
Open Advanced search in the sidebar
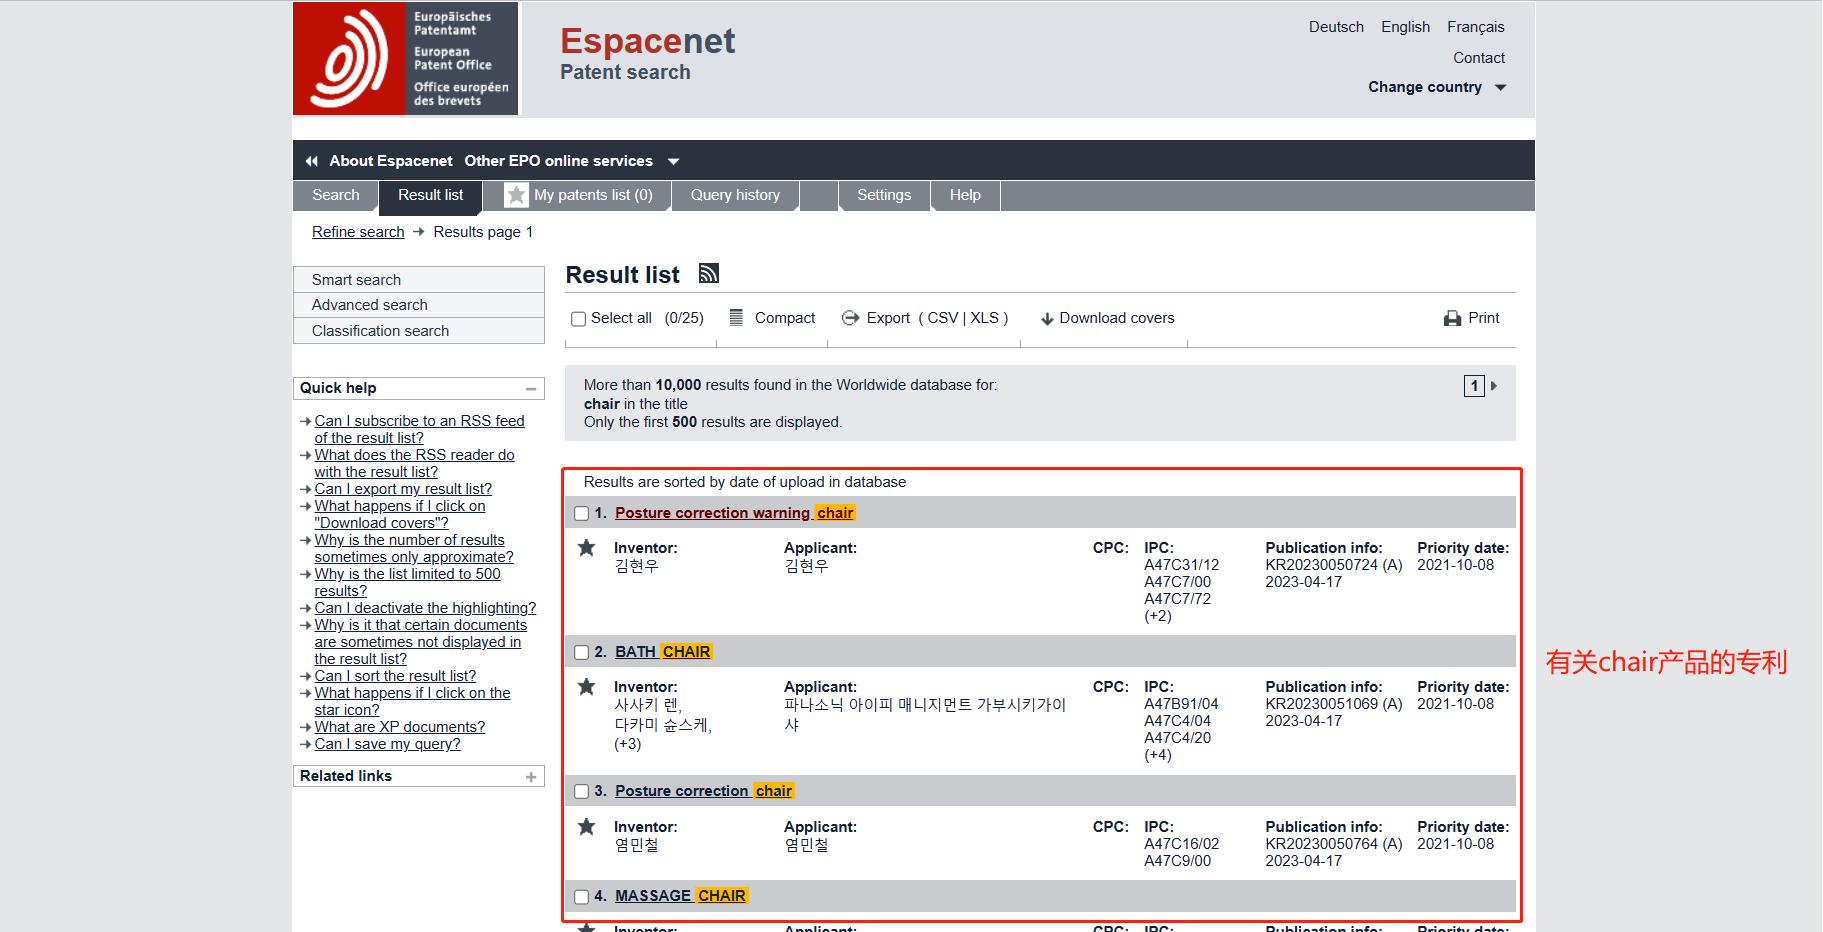point(369,305)
